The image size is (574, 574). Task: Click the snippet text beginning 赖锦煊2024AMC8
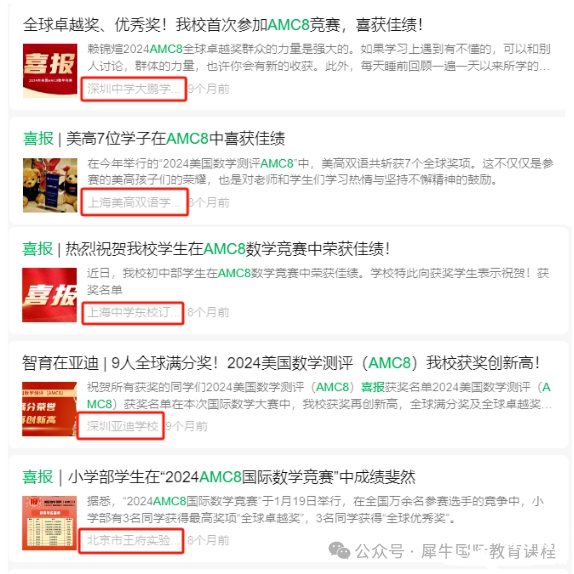[x=318, y=57]
